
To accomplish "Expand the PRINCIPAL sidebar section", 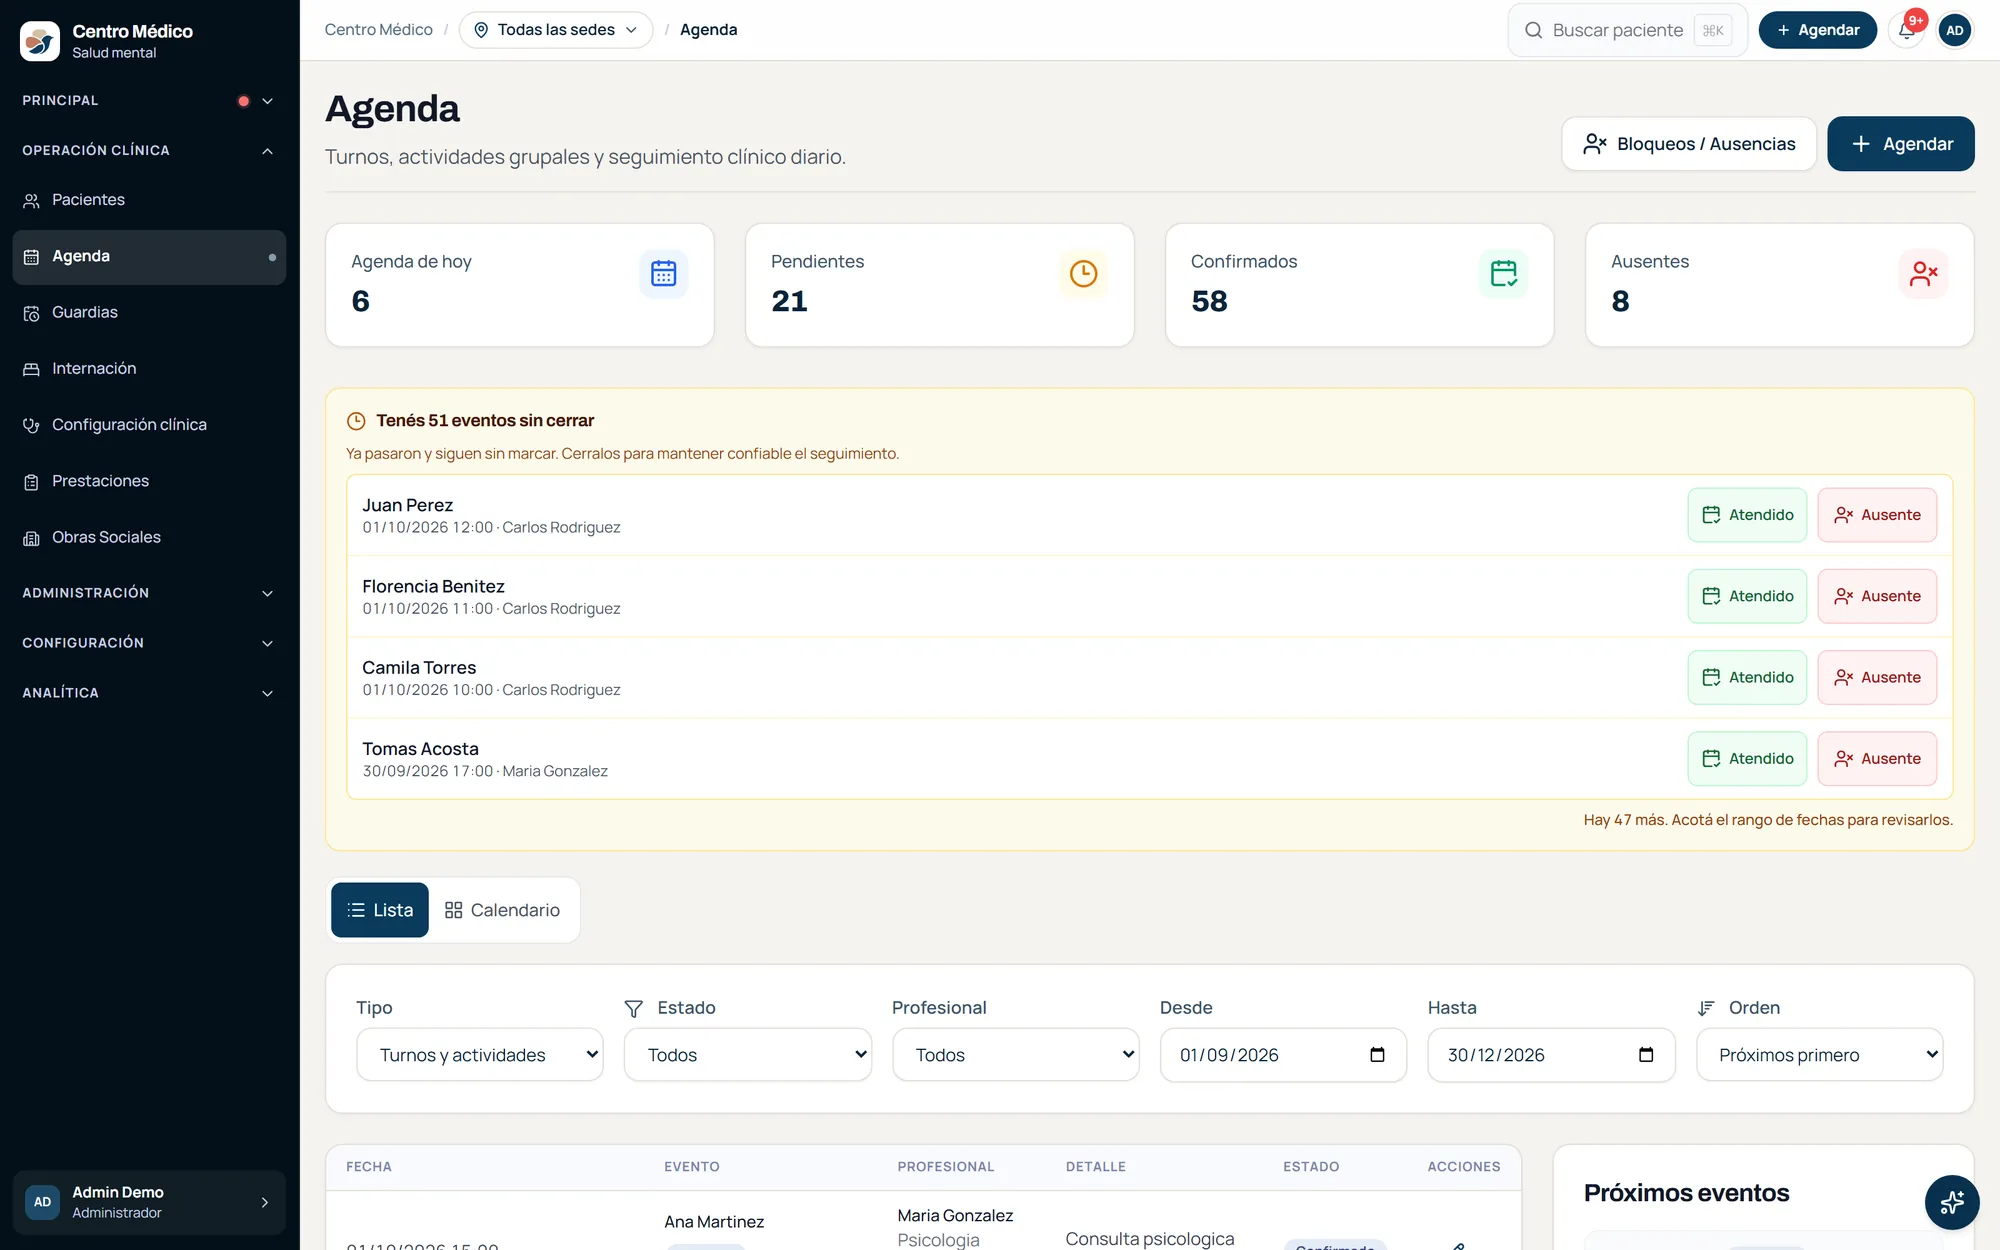I will click(149, 101).
